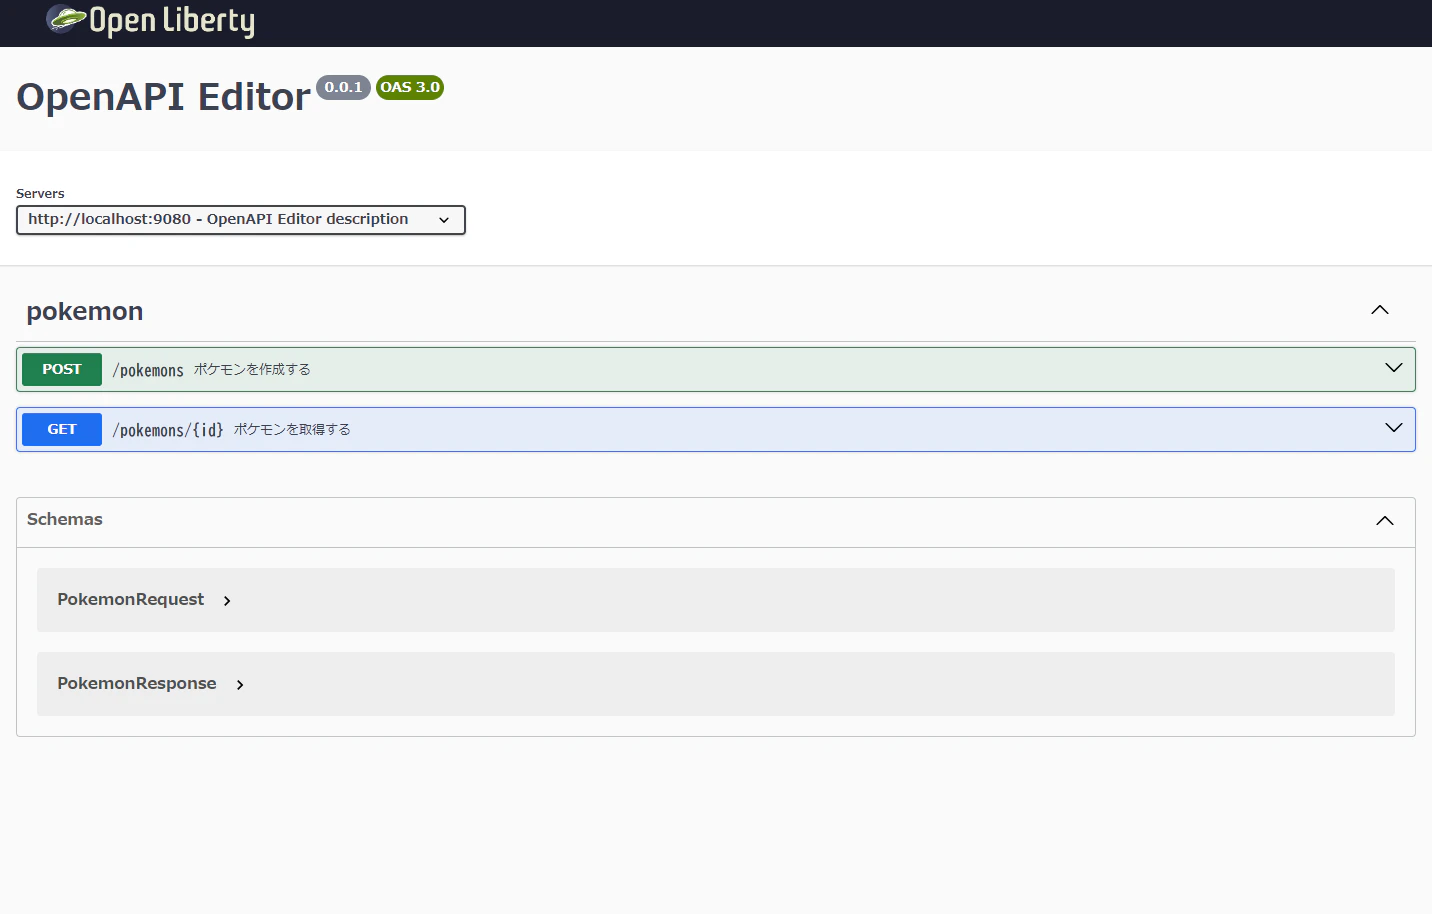Click the /pokemons path text

148,370
